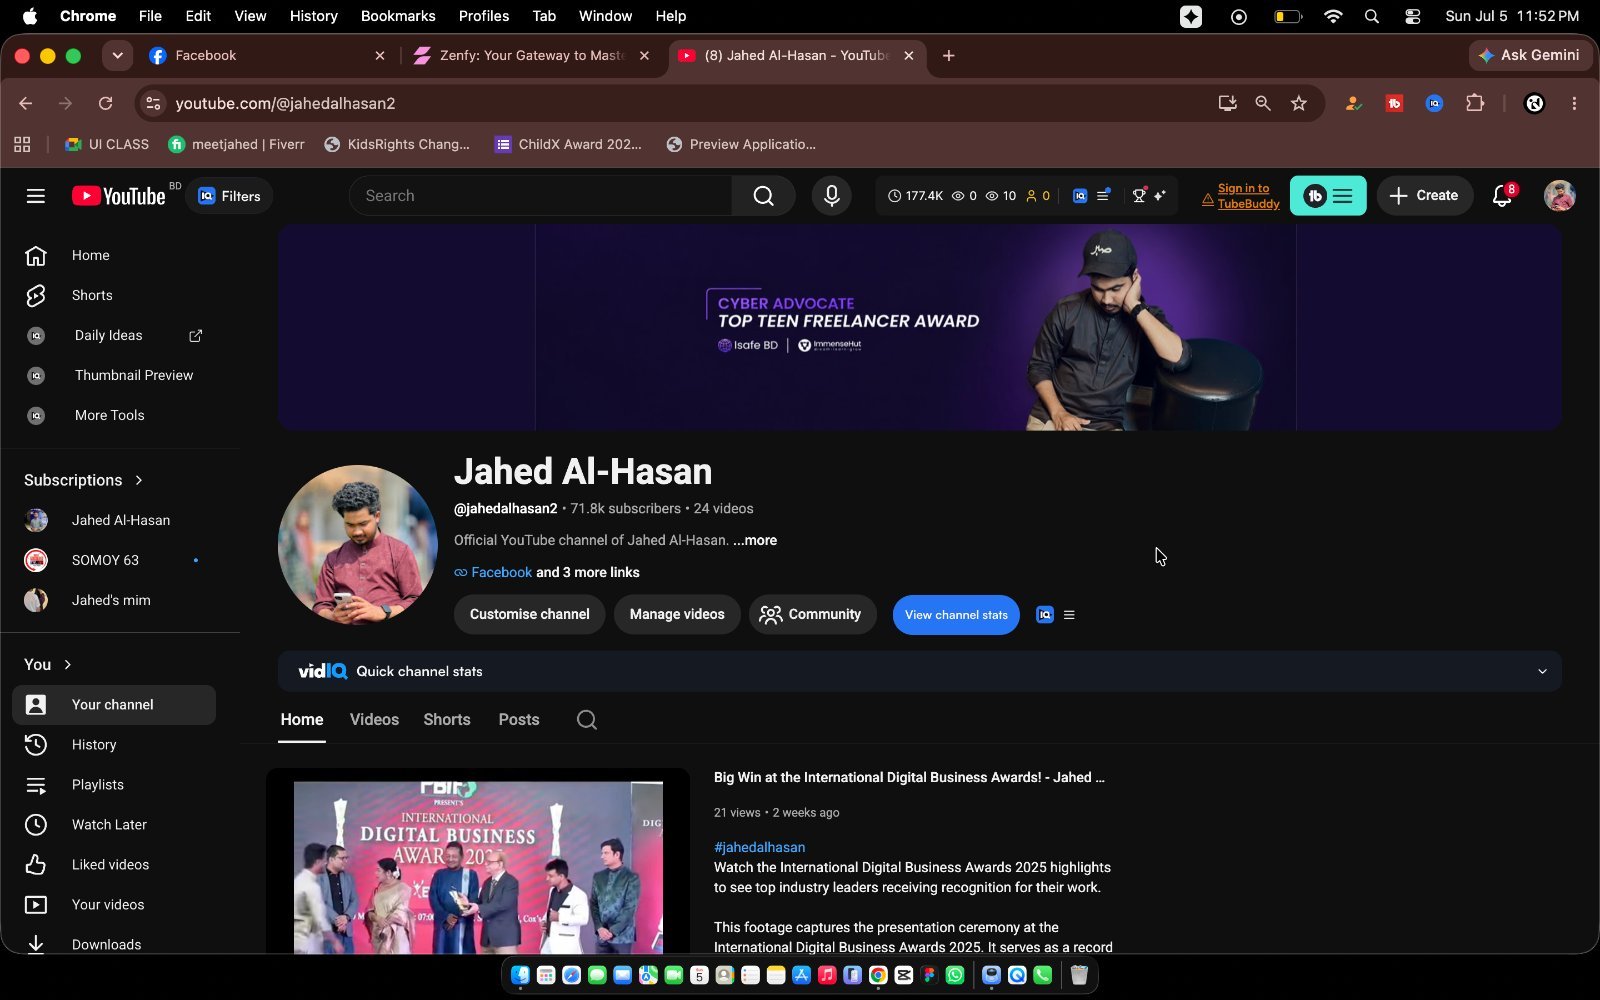
Task: Click View channel stats button
Action: [956, 615]
